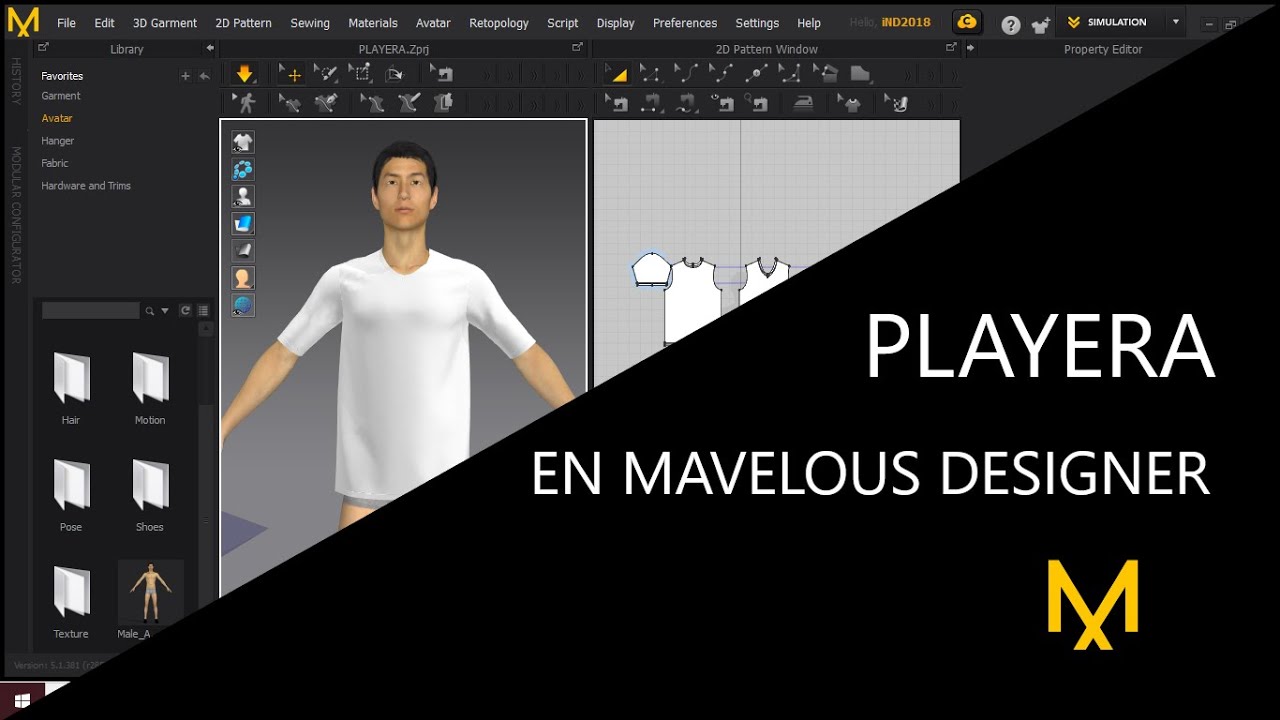Click the Check Sewing Length magnifier icon
The height and width of the screenshot is (720, 1280).
tap(757, 102)
